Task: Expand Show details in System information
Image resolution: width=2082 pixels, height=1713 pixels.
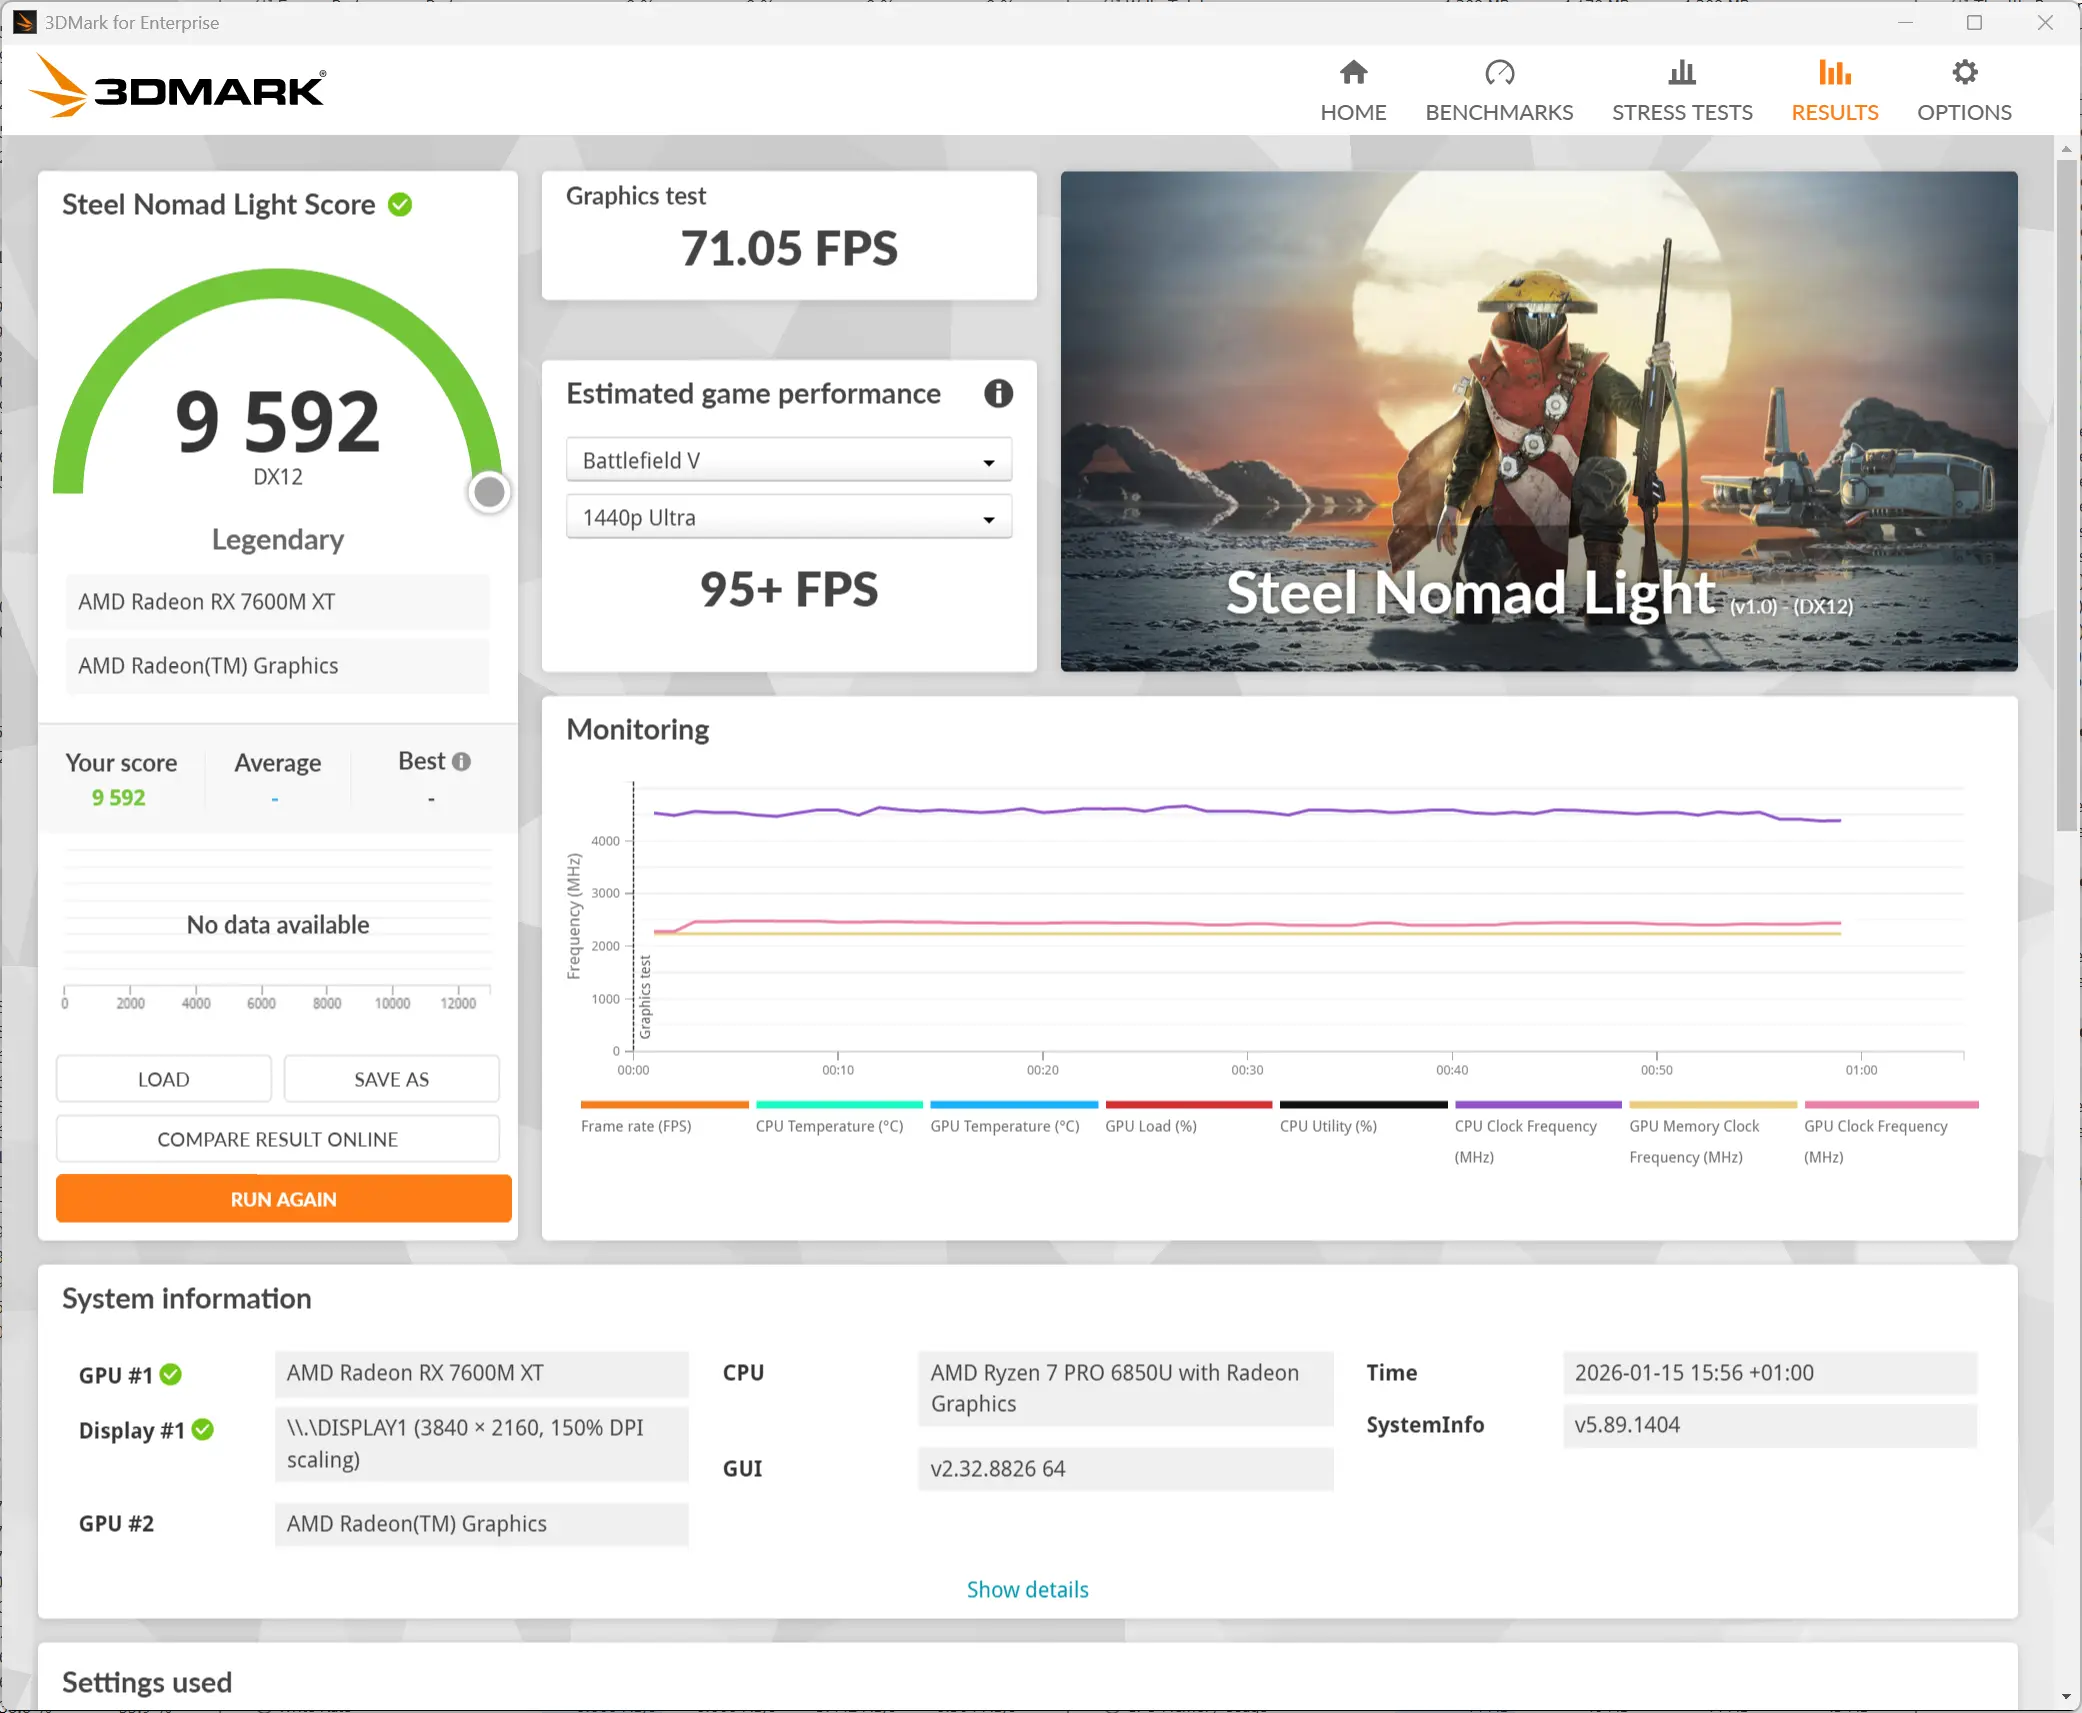Action: coord(1027,1589)
